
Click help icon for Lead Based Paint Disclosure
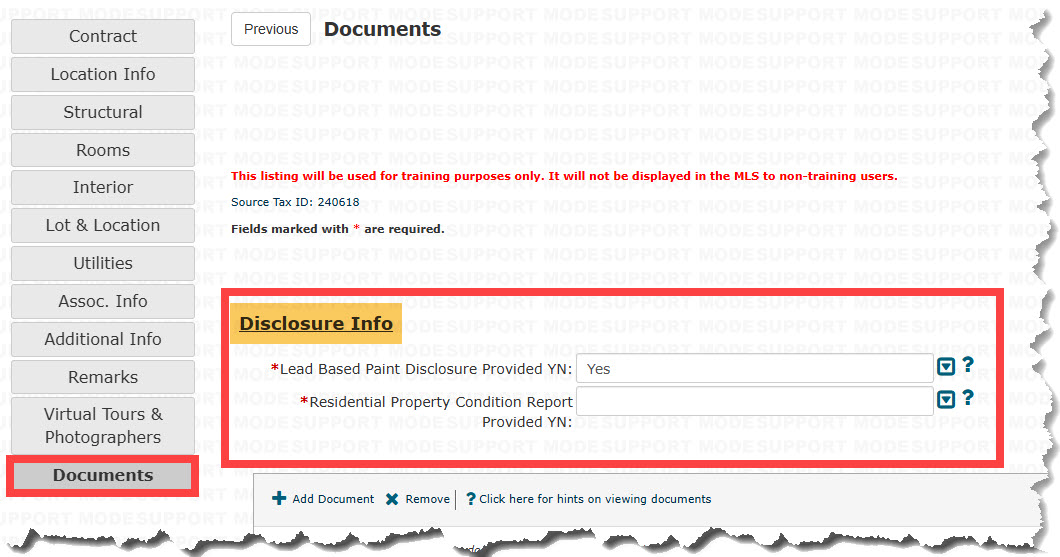click(968, 365)
